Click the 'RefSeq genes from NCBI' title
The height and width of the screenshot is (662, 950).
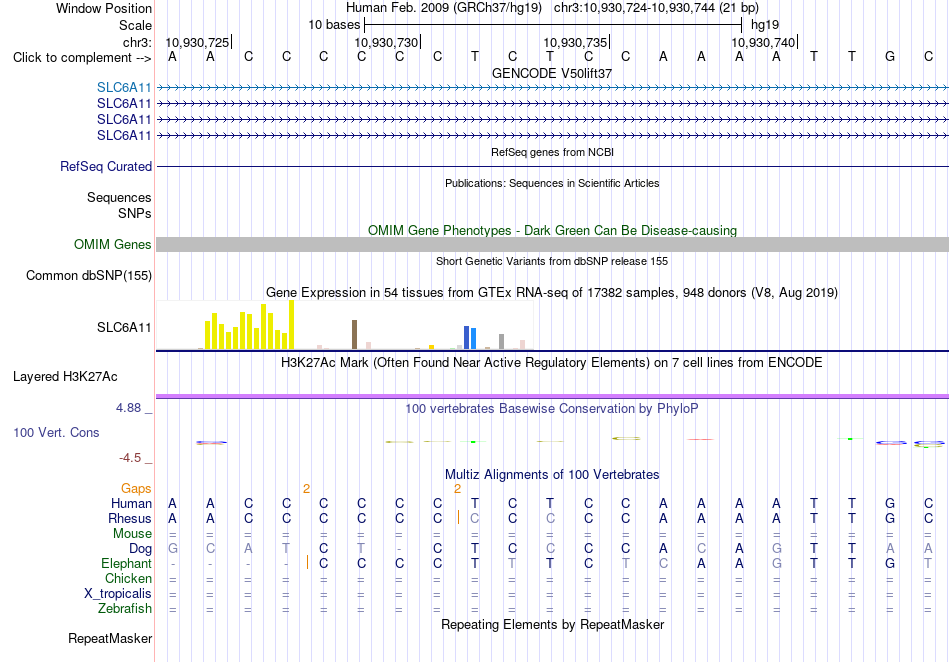(553, 152)
